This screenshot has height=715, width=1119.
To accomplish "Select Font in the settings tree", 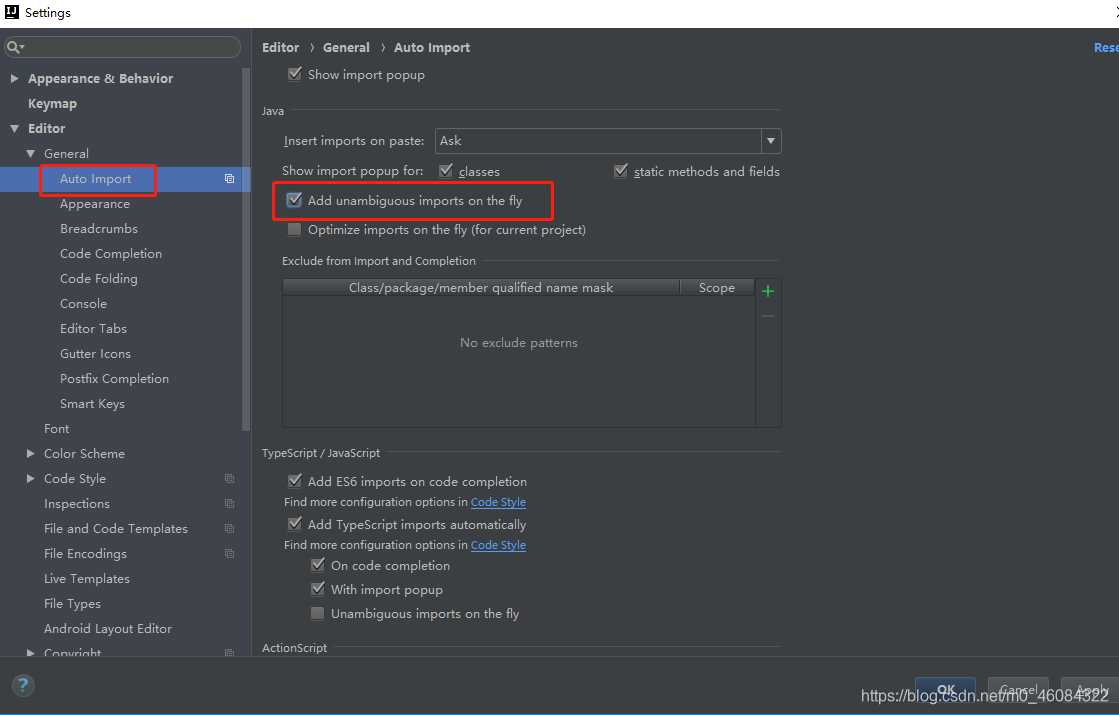I will (56, 428).
